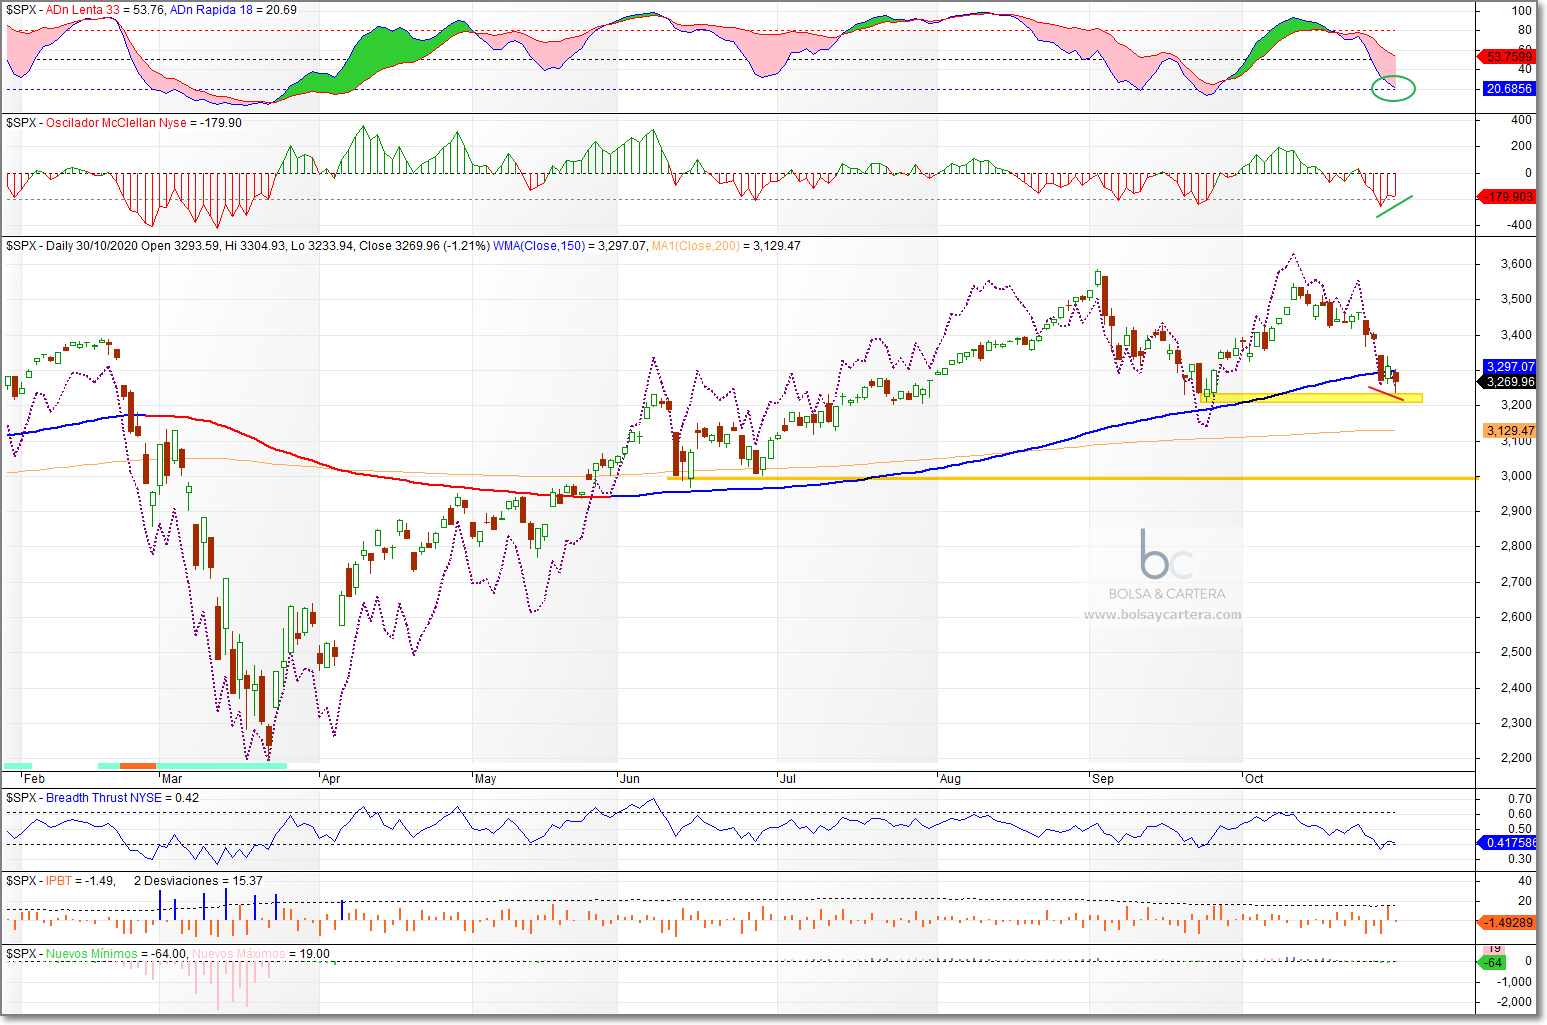Click the Nuevos Máximos = 19.00 legend label
Viewport: 1547px width, 1025px height.
click(261, 954)
